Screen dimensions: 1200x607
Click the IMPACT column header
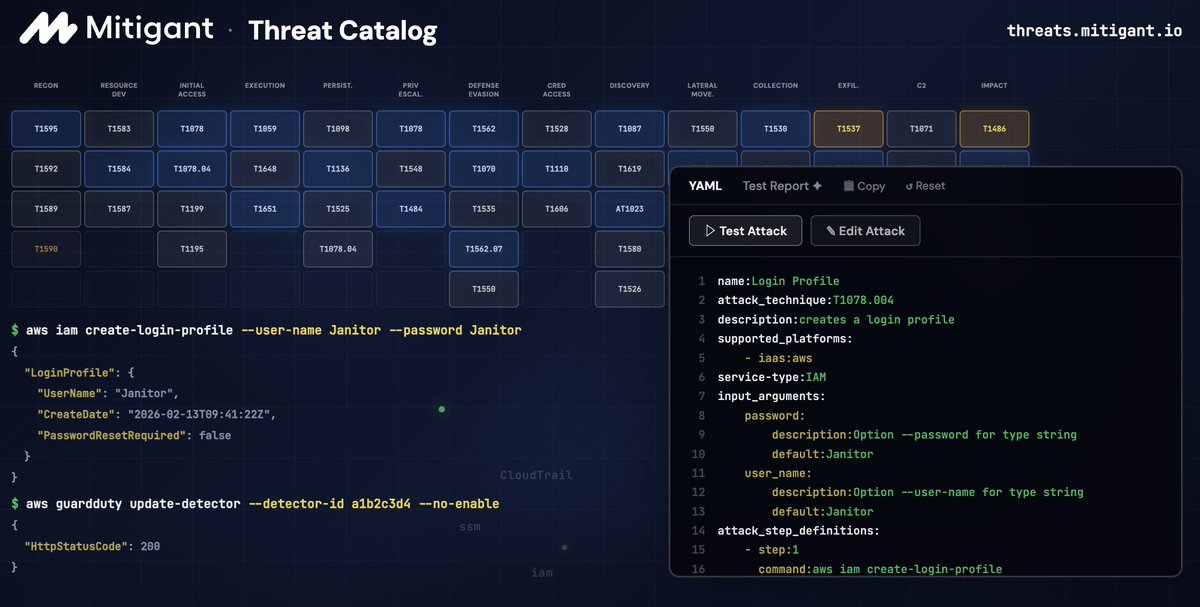coord(995,86)
